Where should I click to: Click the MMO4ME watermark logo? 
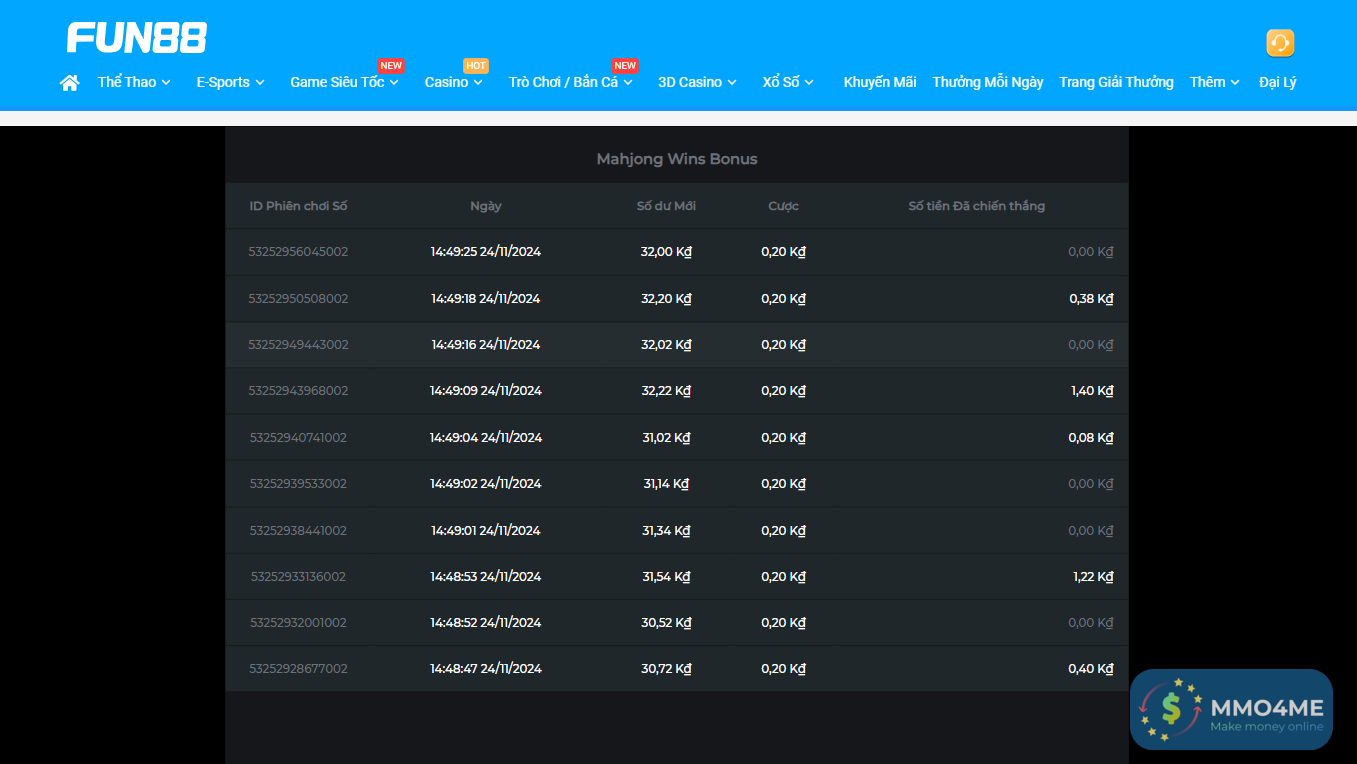click(1231, 709)
